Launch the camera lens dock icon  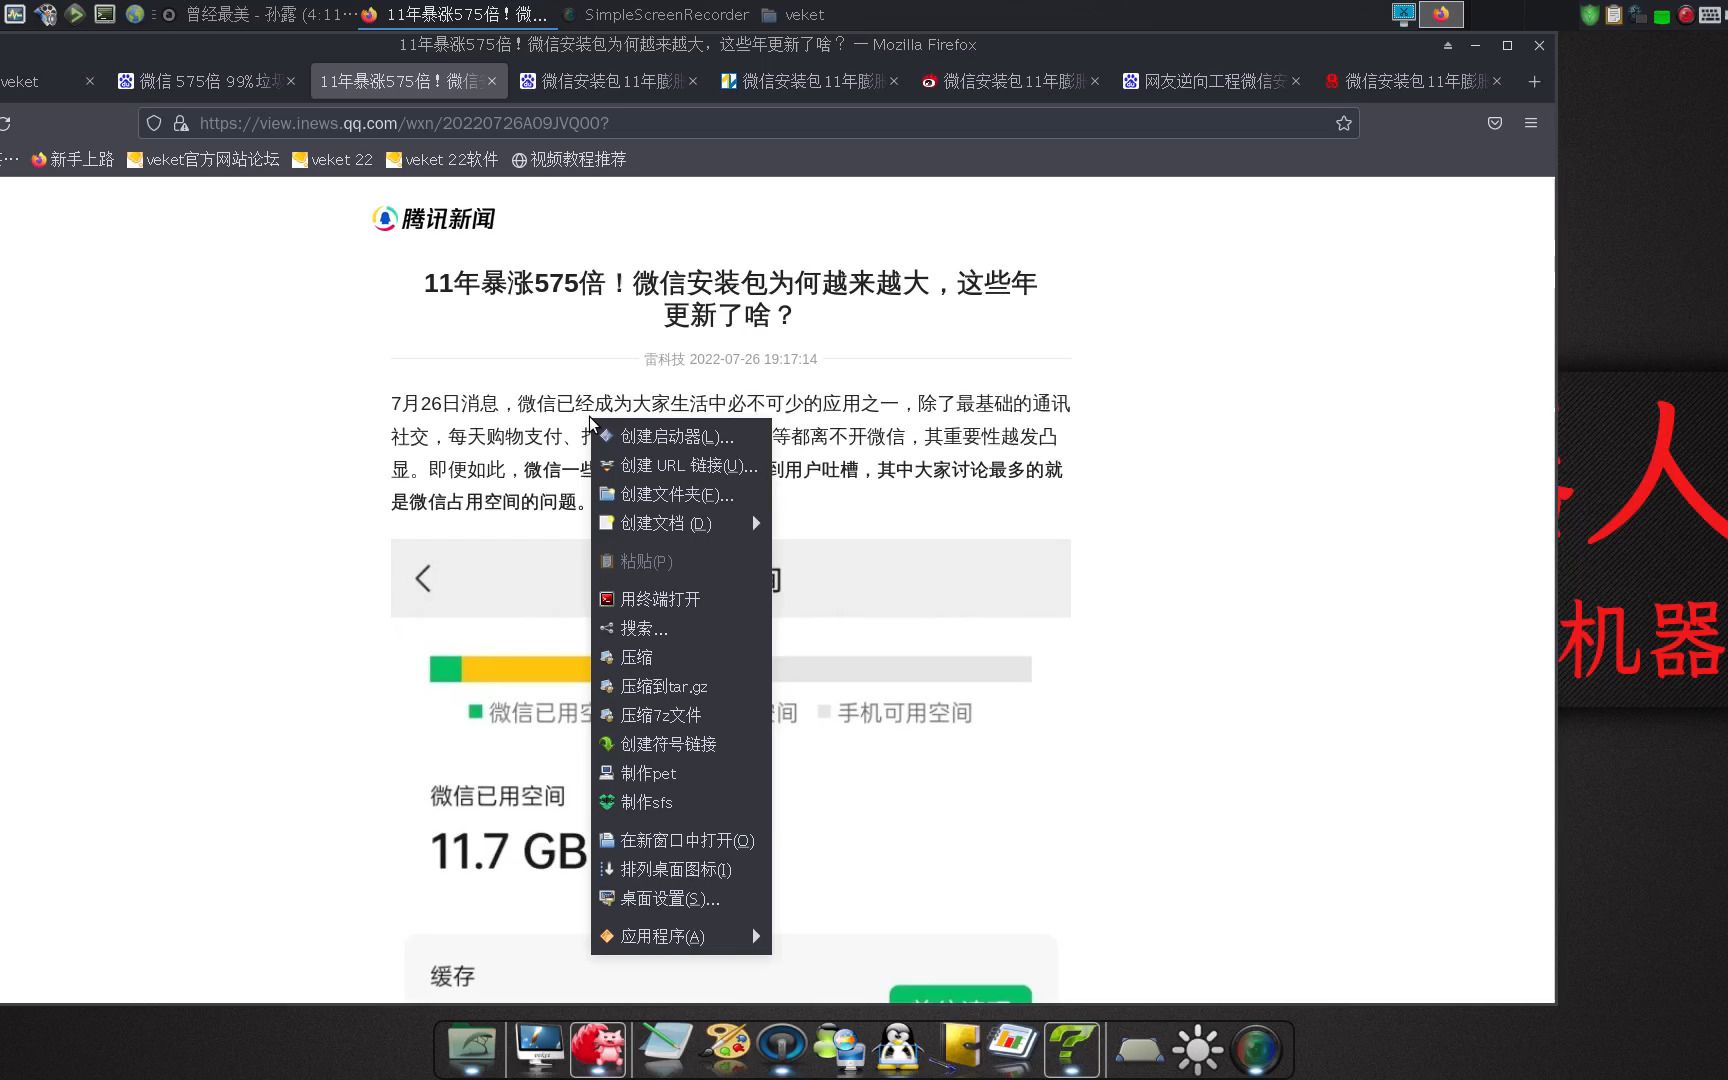(1256, 1048)
